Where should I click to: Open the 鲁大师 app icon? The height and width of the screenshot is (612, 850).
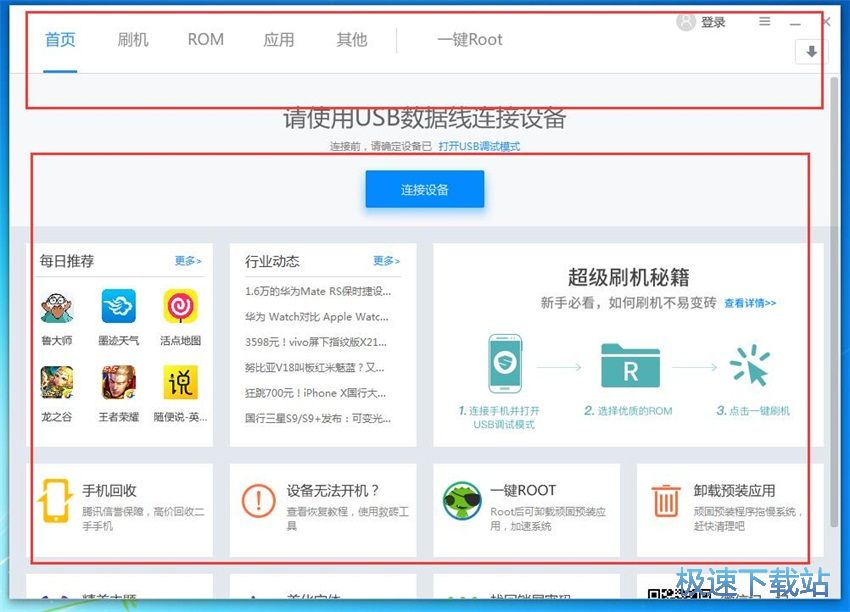click(x=57, y=307)
